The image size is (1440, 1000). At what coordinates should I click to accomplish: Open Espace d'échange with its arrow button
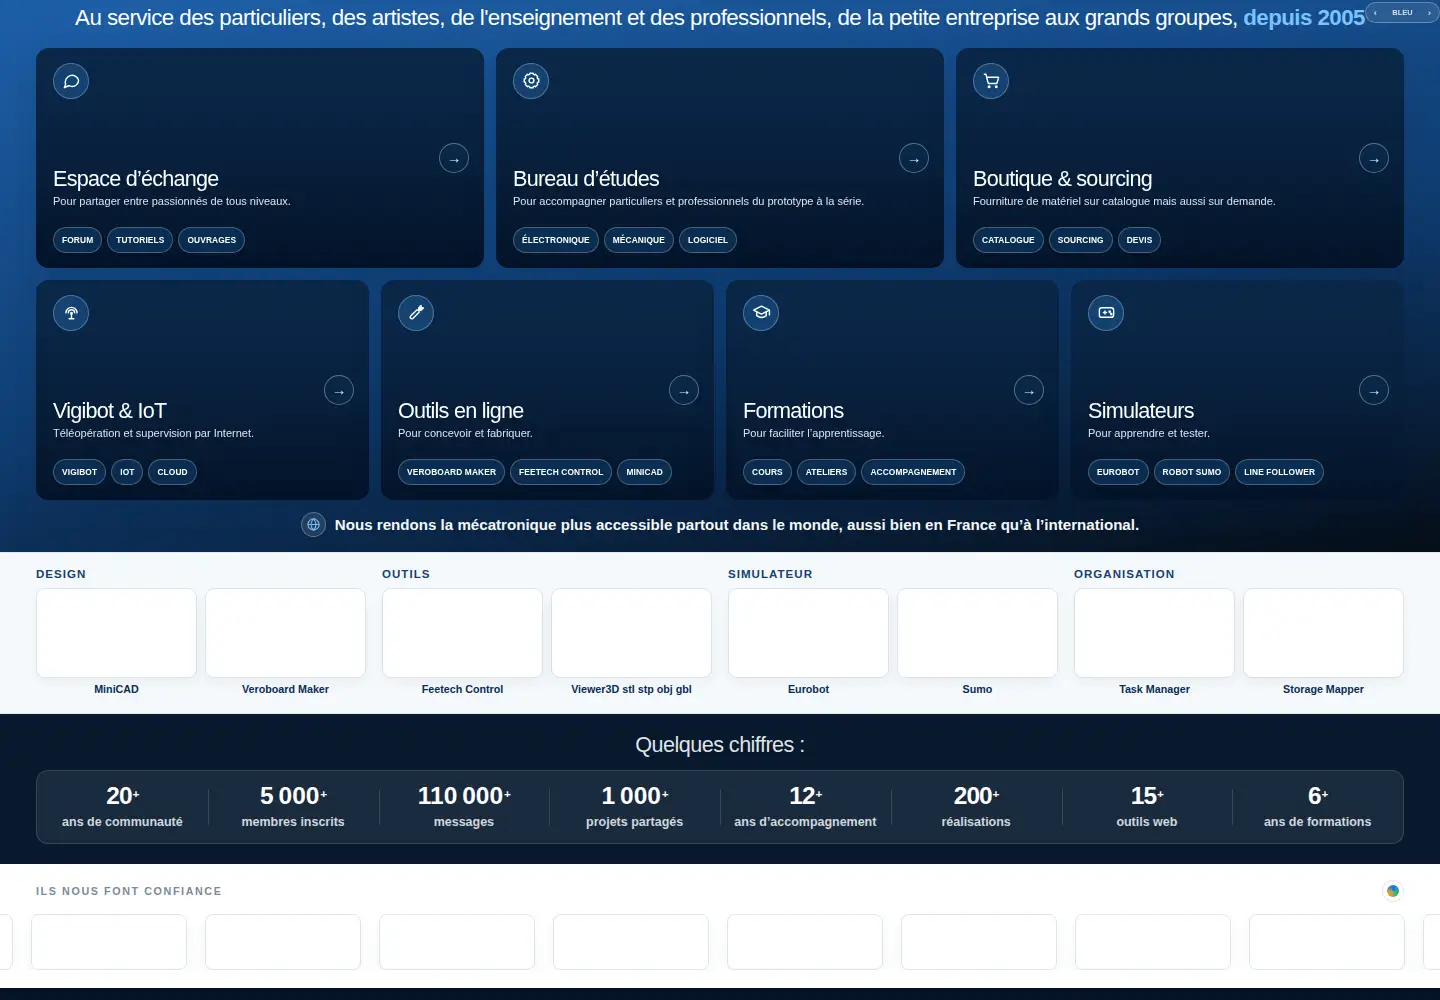coord(454,158)
